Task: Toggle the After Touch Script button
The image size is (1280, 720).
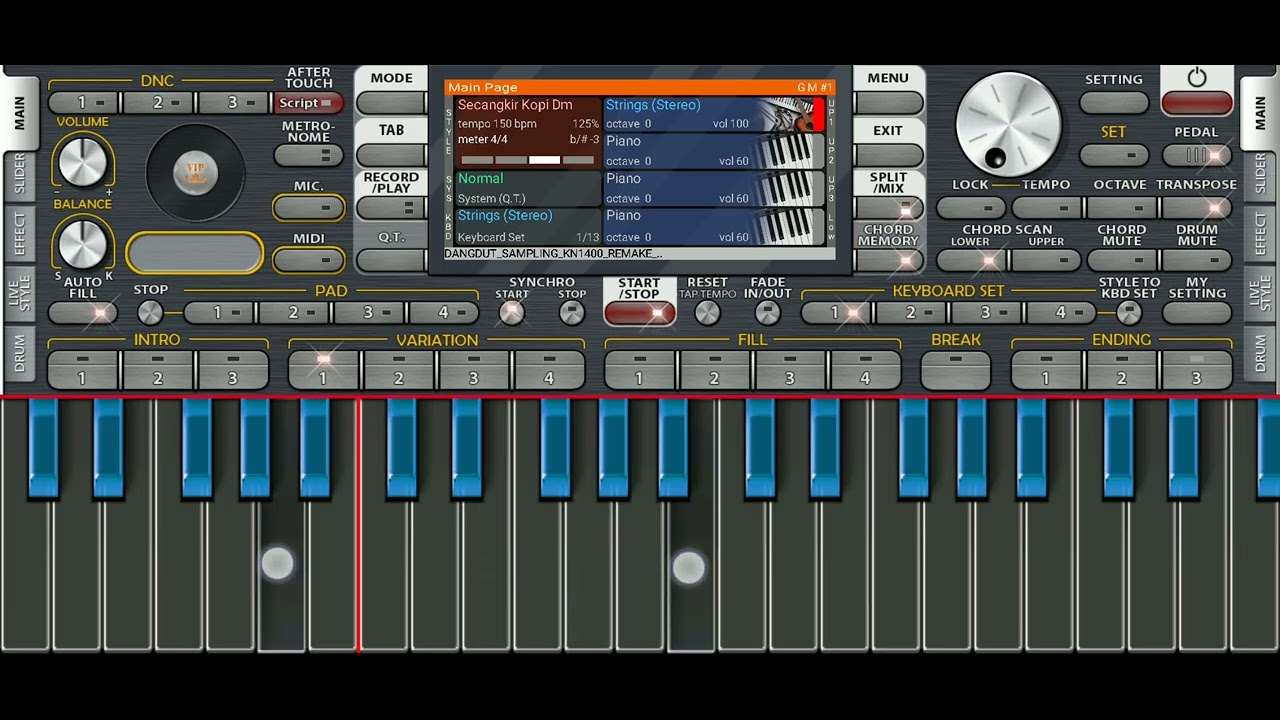Action: pos(308,103)
